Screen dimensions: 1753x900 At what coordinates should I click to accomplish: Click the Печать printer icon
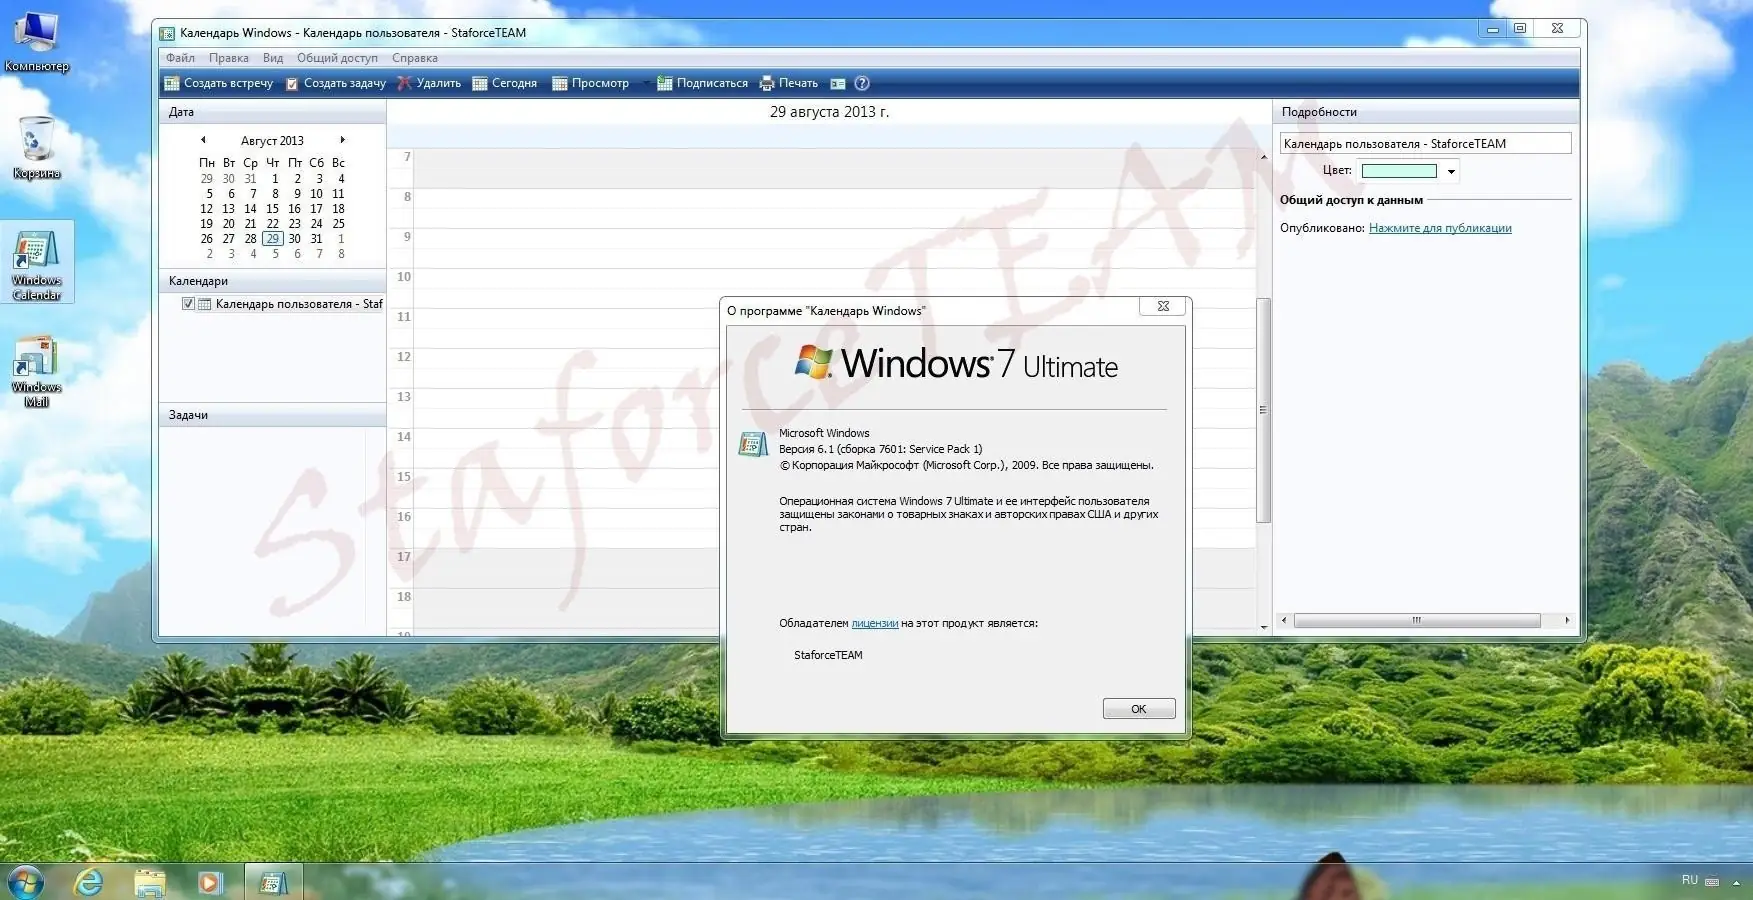coord(766,83)
